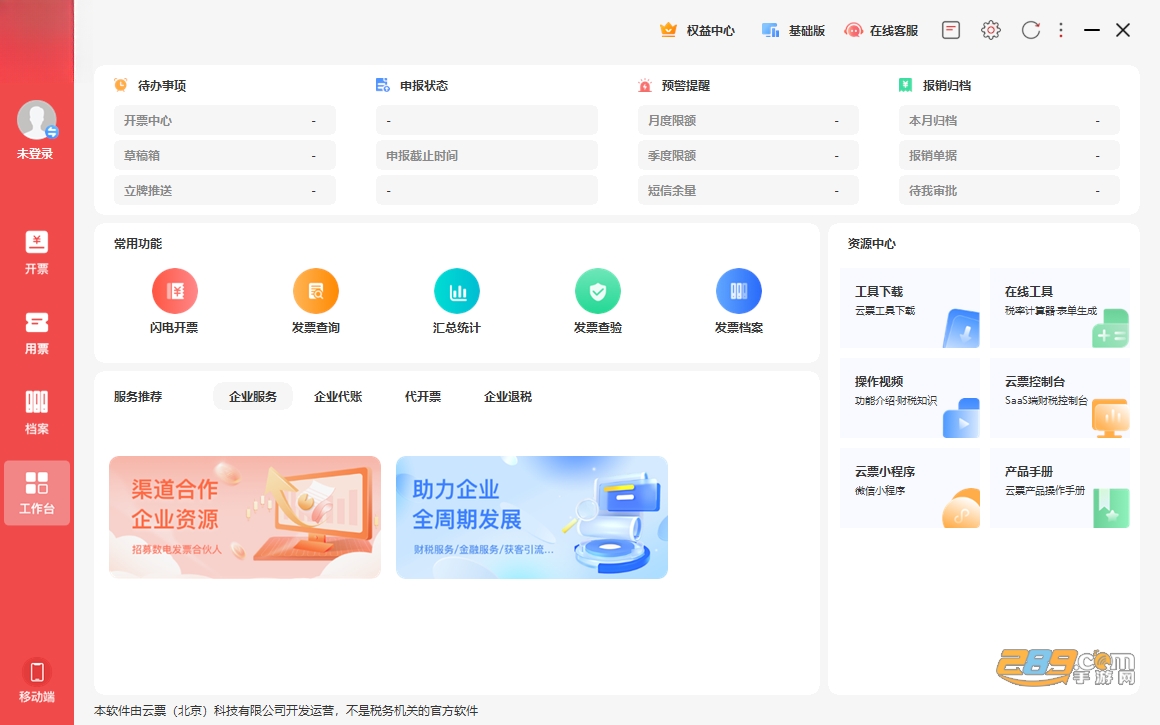Click the 短信余量 row
This screenshot has width=1160, height=725.
click(x=748, y=191)
